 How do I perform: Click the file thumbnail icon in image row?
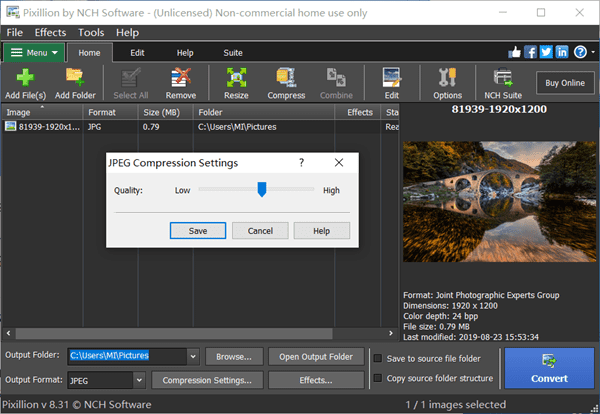(x=11, y=126)
